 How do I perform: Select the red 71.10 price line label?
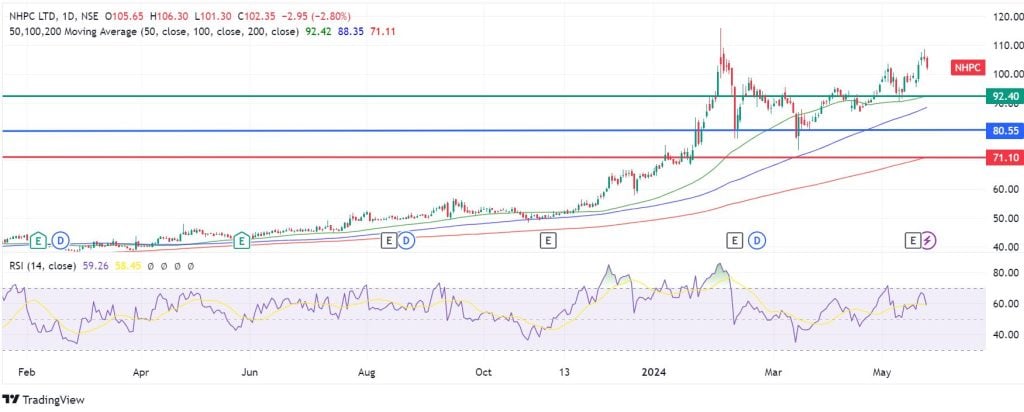tap(1005, 157)
